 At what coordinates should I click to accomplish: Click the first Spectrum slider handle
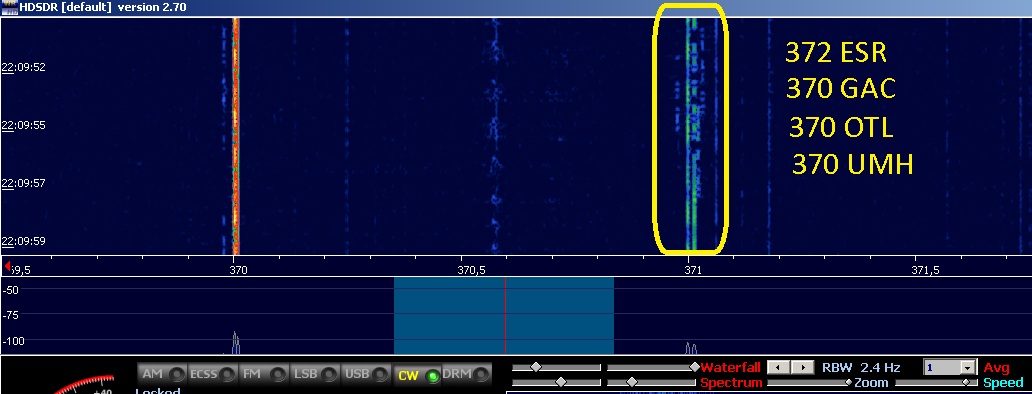(561, 382)
